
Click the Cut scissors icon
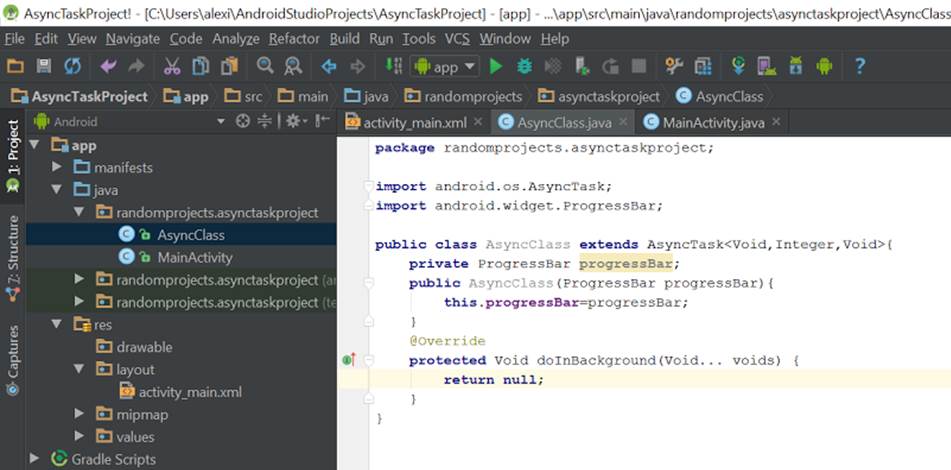point(172,66)
